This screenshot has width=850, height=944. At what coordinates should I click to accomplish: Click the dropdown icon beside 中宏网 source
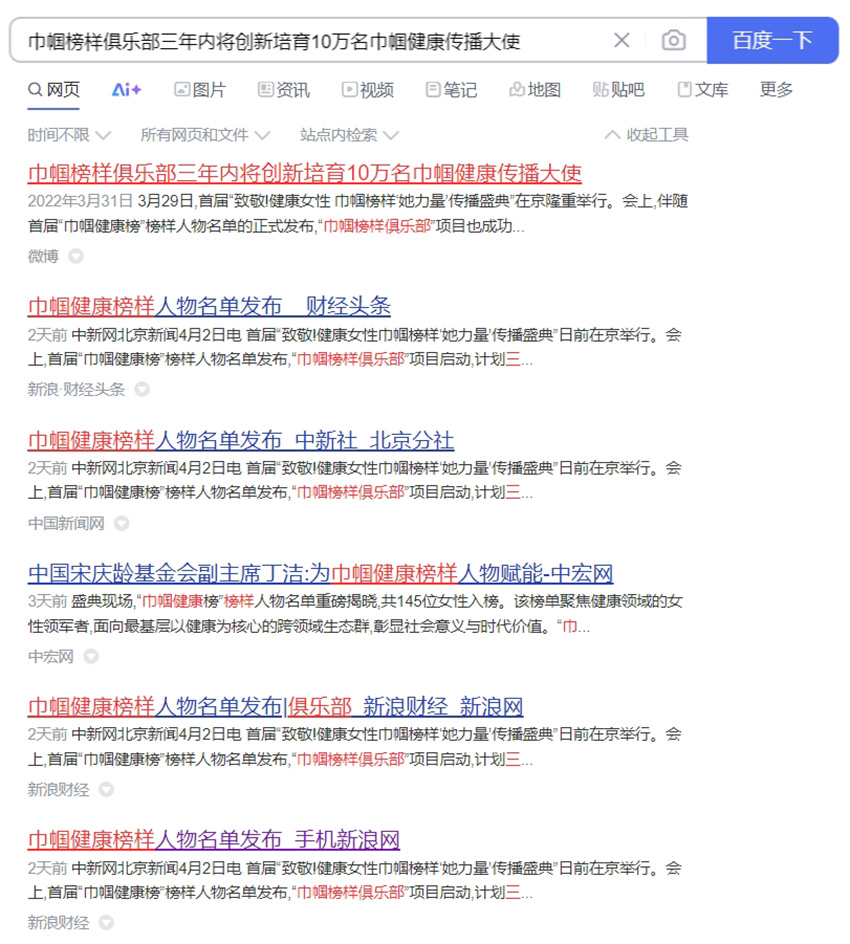[x=91, y=657]
